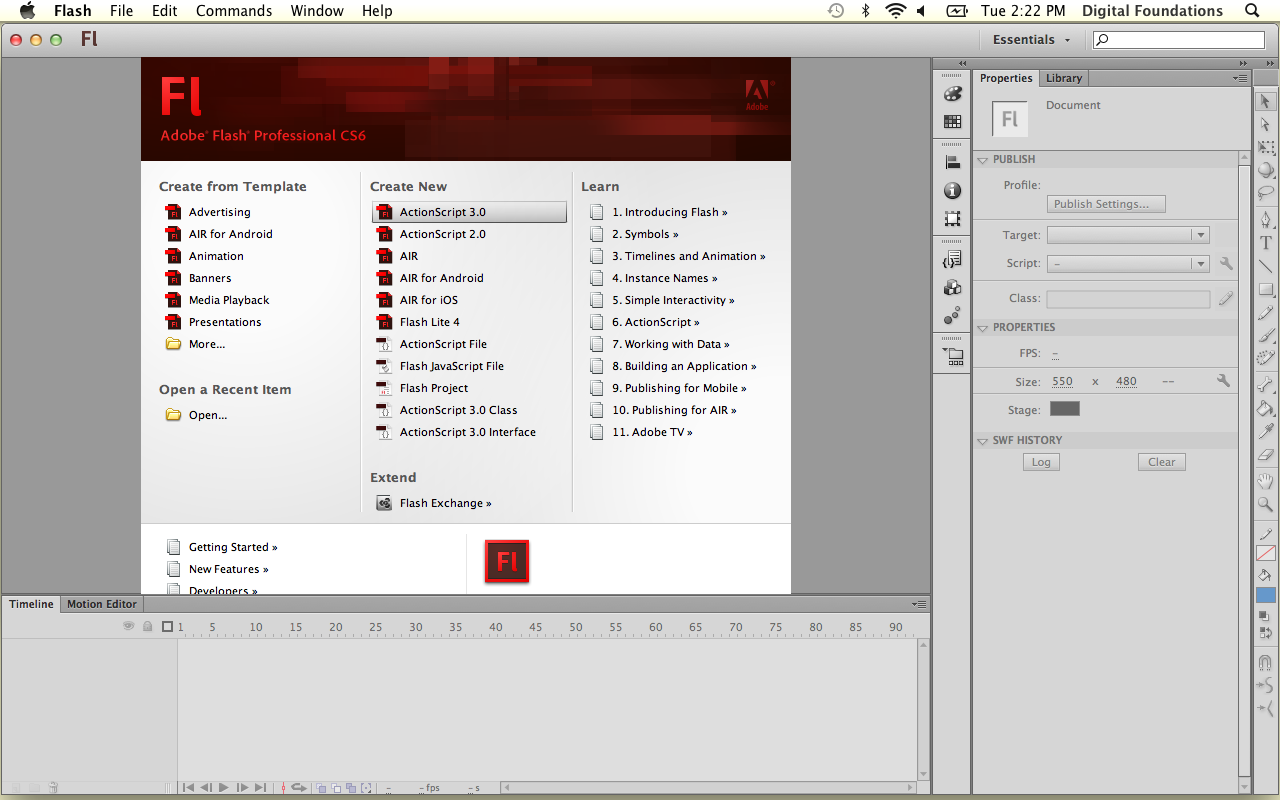Open the Color palette panel icon

click(952, 94)
